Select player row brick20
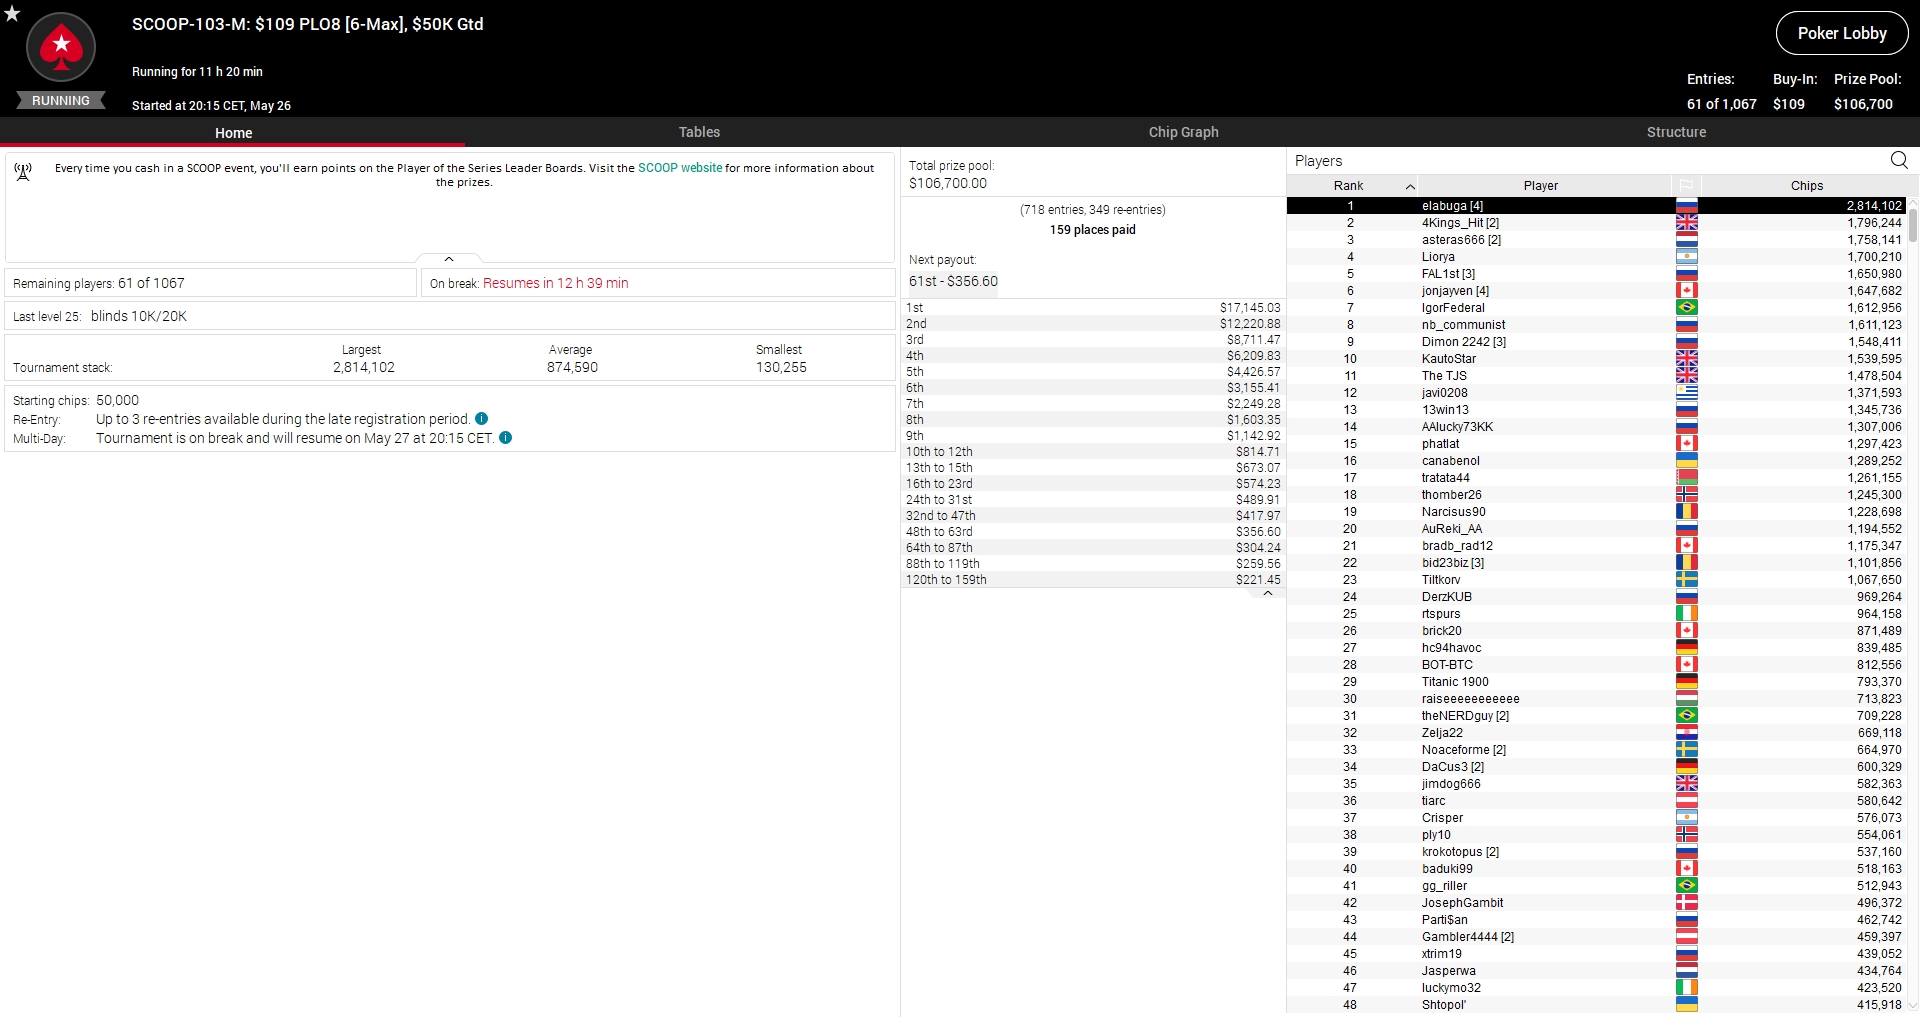Screen dimensions: 1920x1017 (1597, 631)
